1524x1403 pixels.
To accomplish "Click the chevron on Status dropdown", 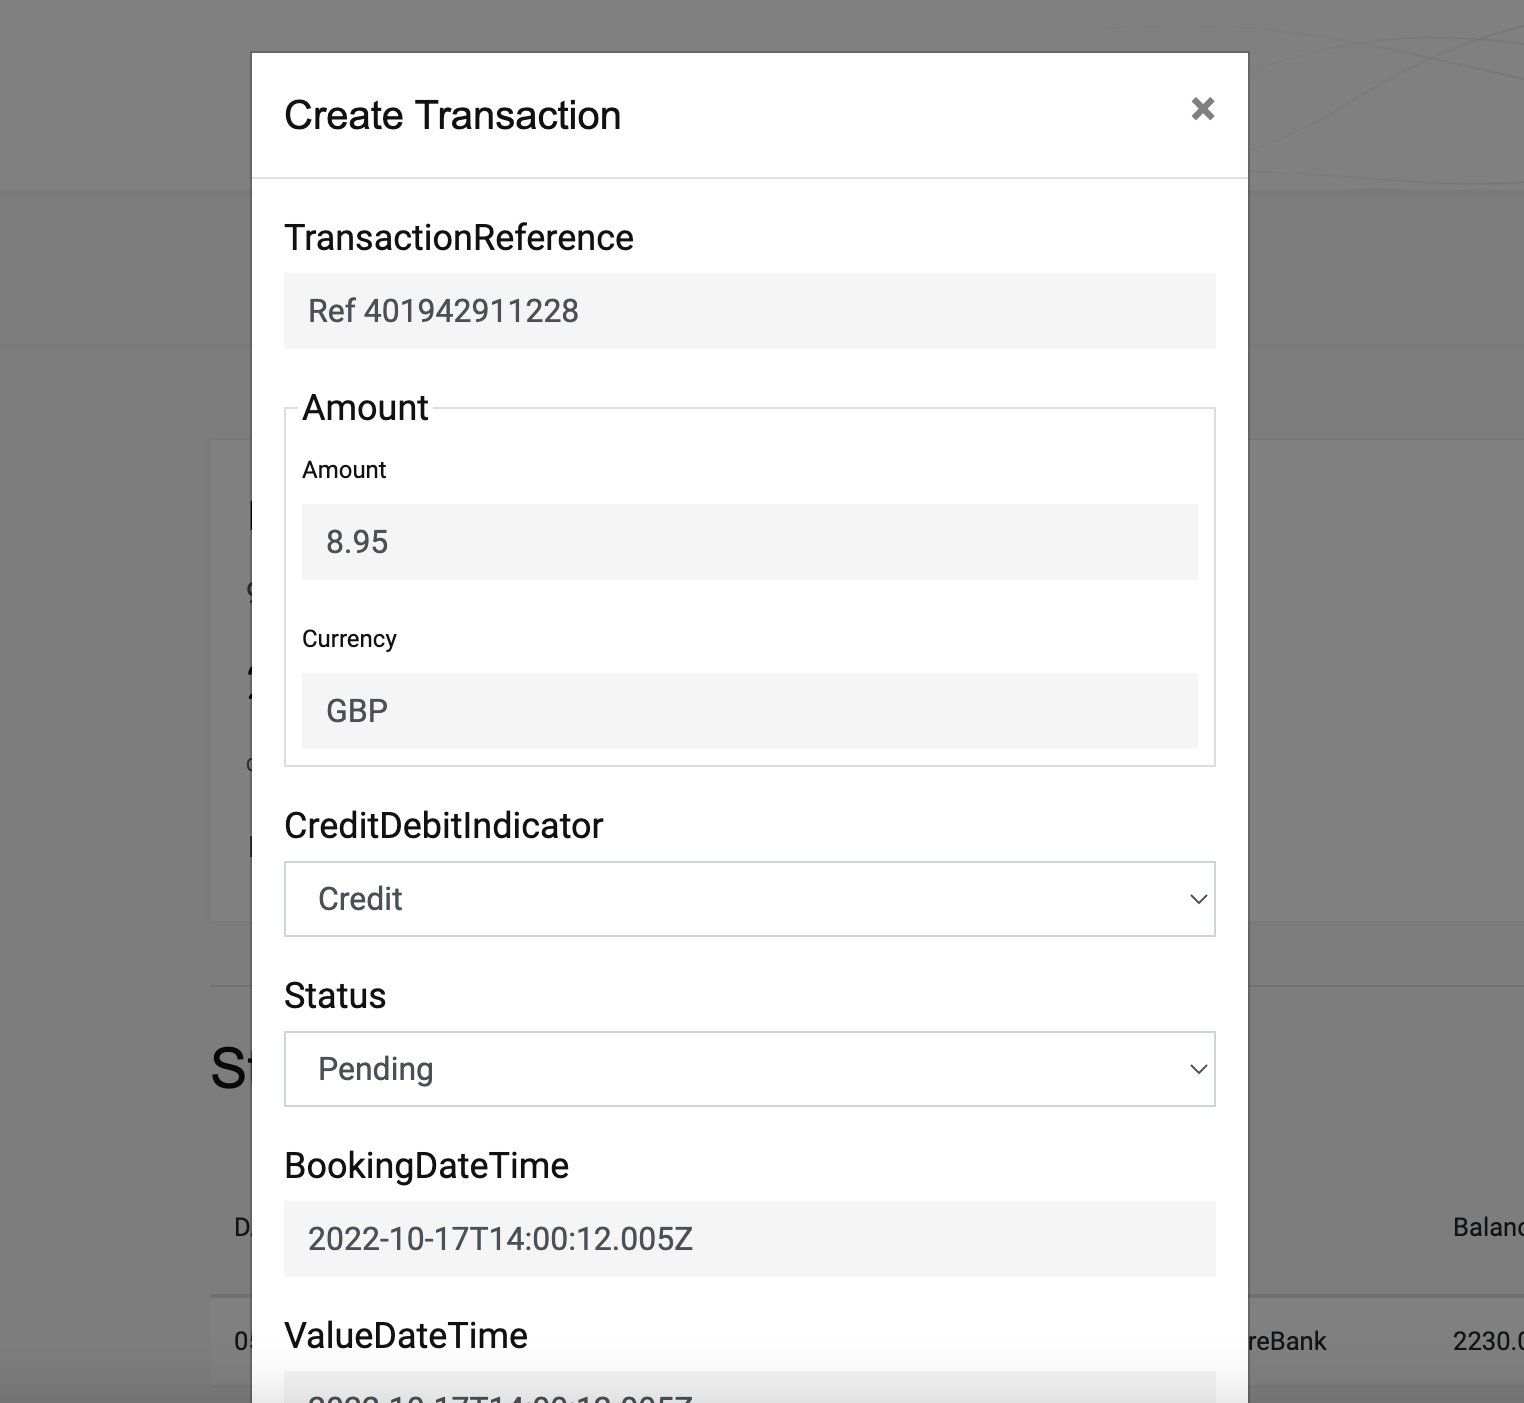I will (x=1198, y=1069).
